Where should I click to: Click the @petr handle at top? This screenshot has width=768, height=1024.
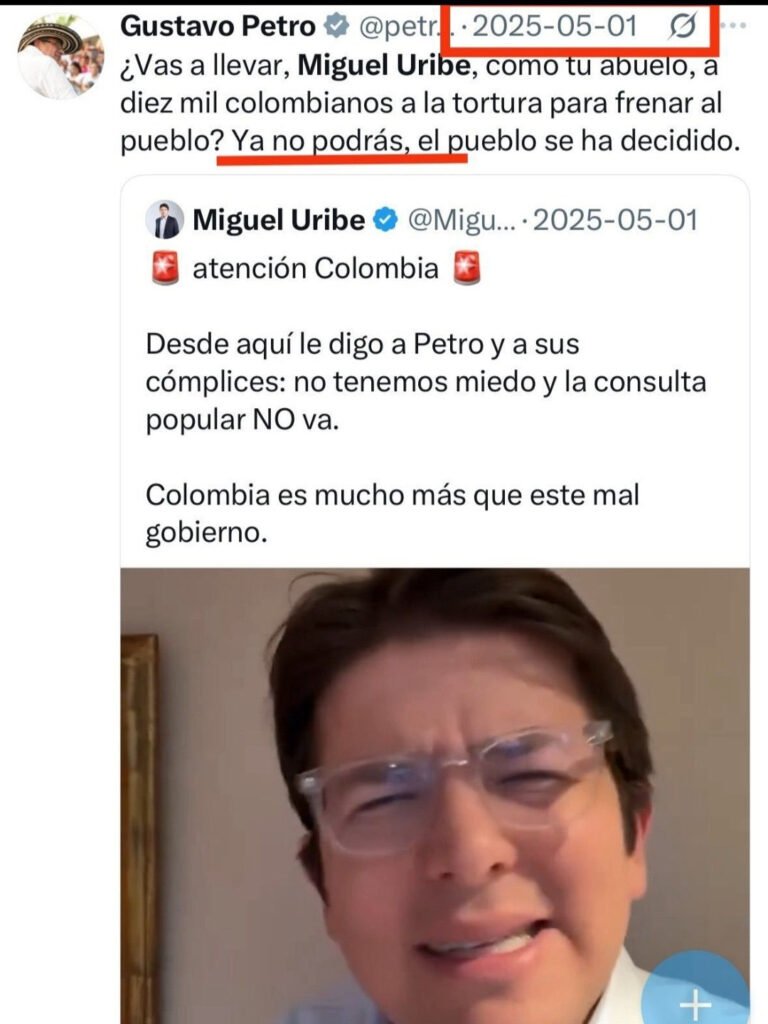click(400, 27)
